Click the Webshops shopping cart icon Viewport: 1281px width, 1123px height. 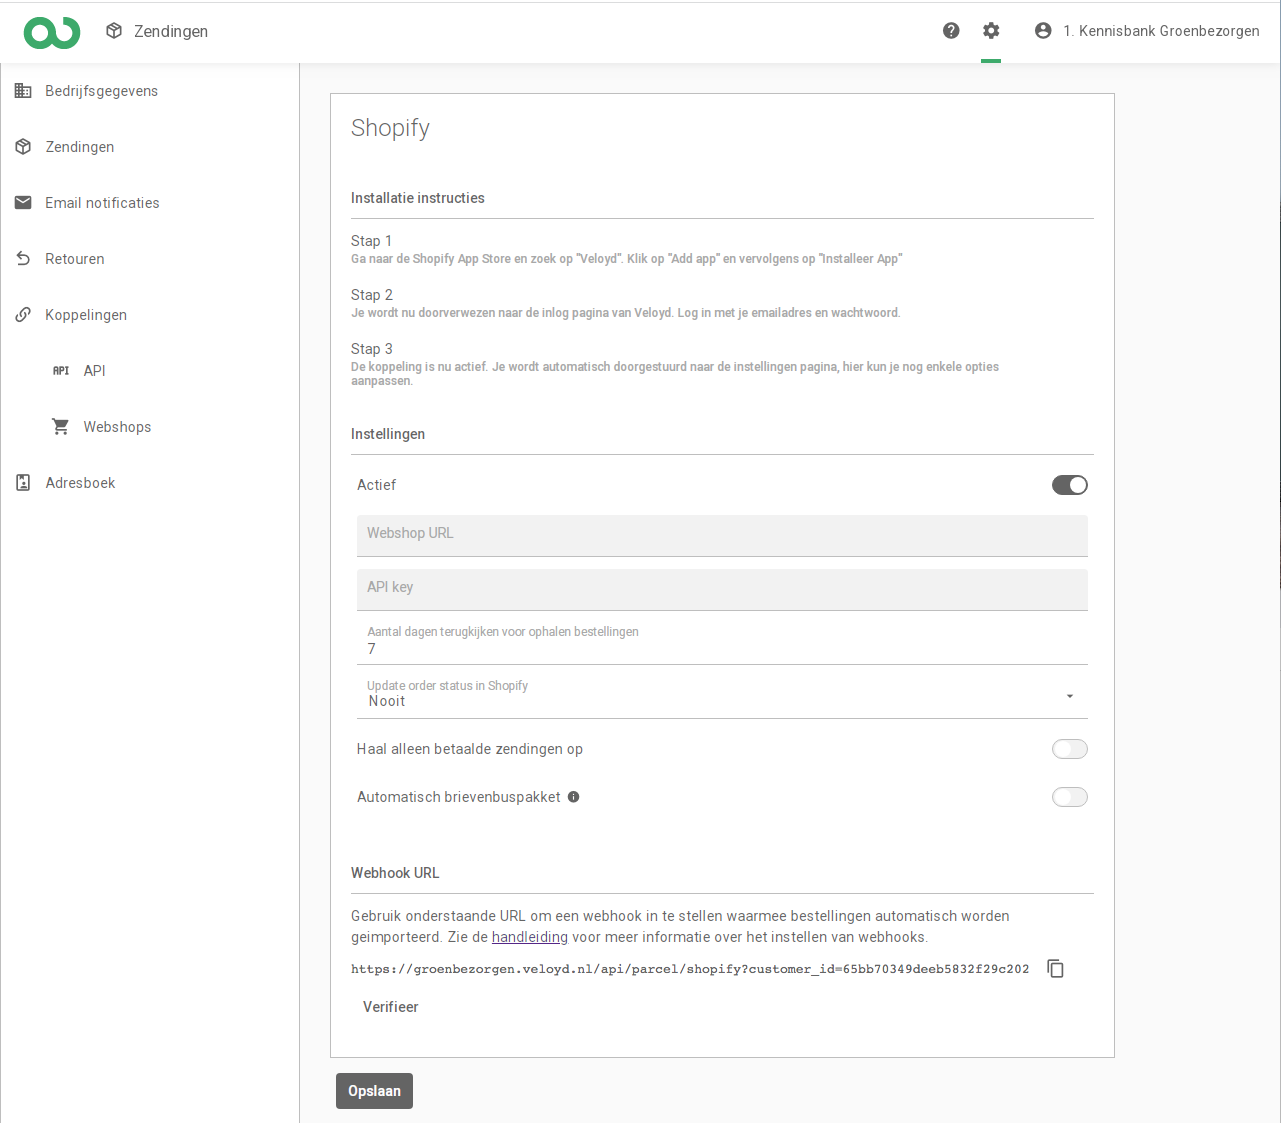61,427
